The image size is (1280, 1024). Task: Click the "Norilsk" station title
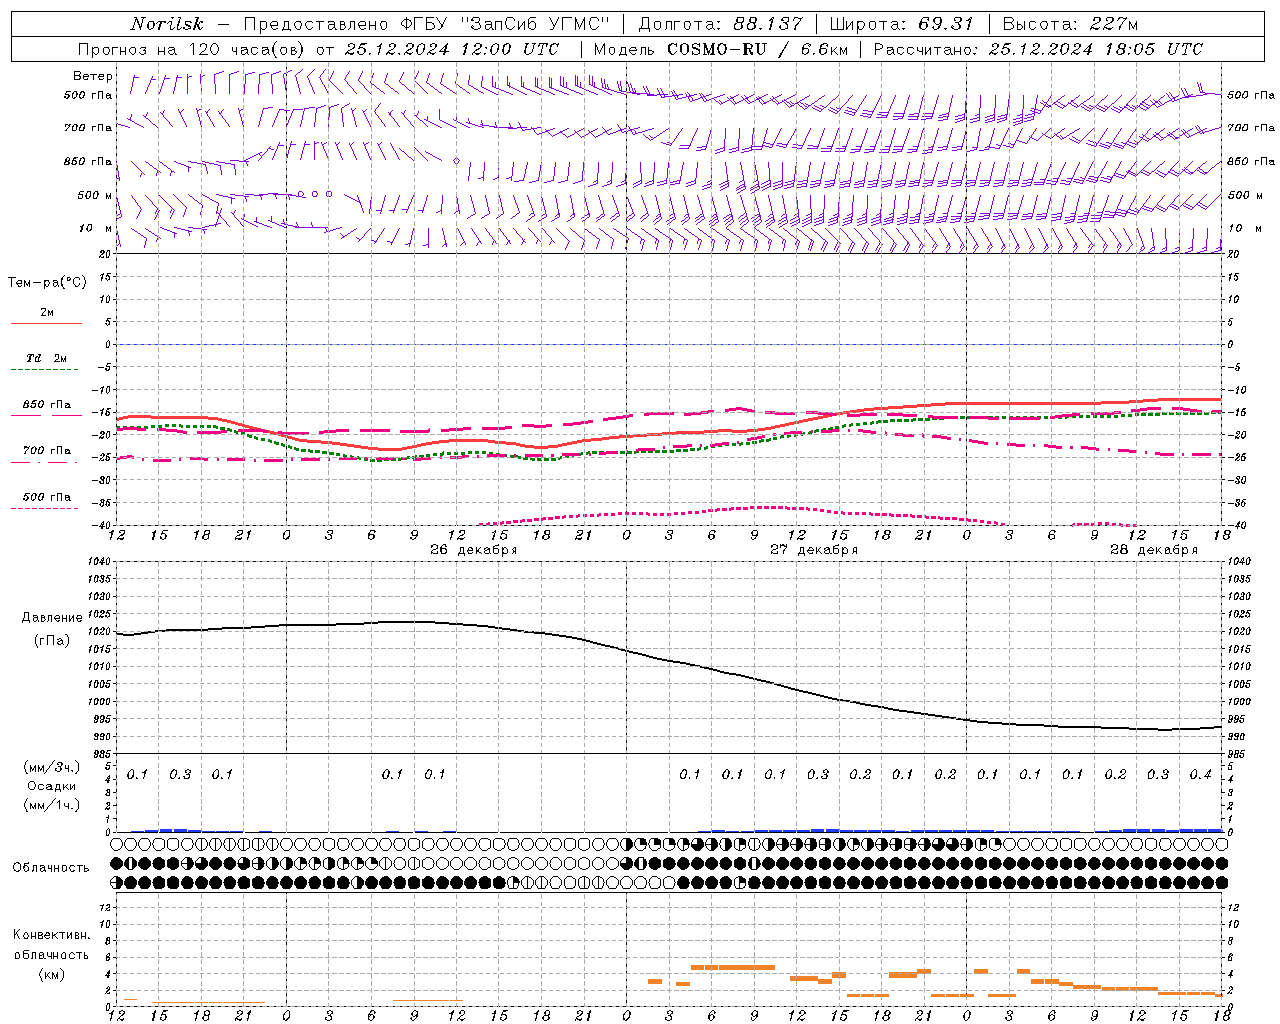pos(167,24)
